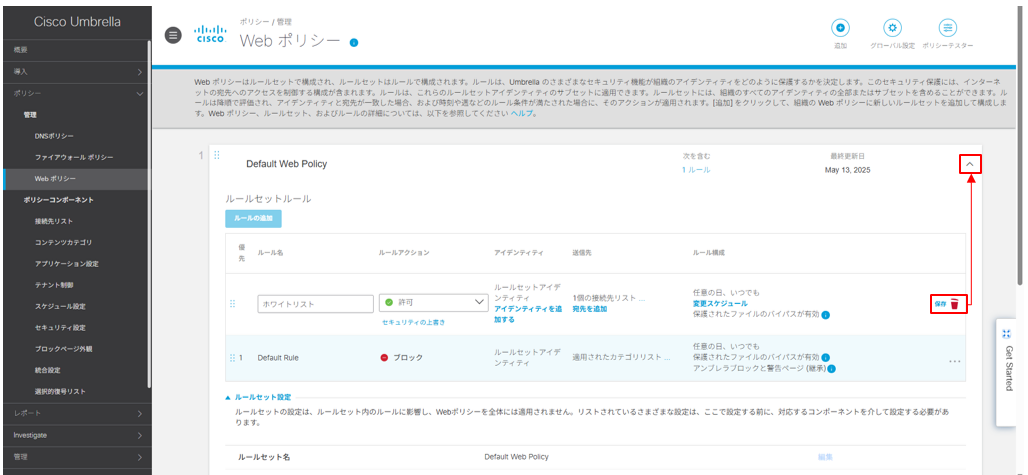Image resolution: width=1028 pixels, height=475 pixels.
Task: Select Web ポリシー in sidebar
Action: tap(75, 179)
